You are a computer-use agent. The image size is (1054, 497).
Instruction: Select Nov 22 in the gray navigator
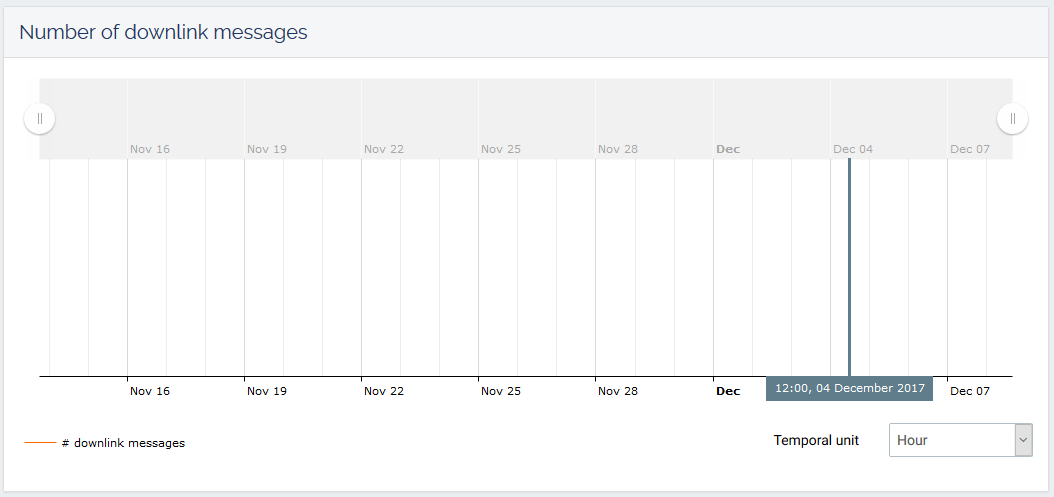(384, 149)
